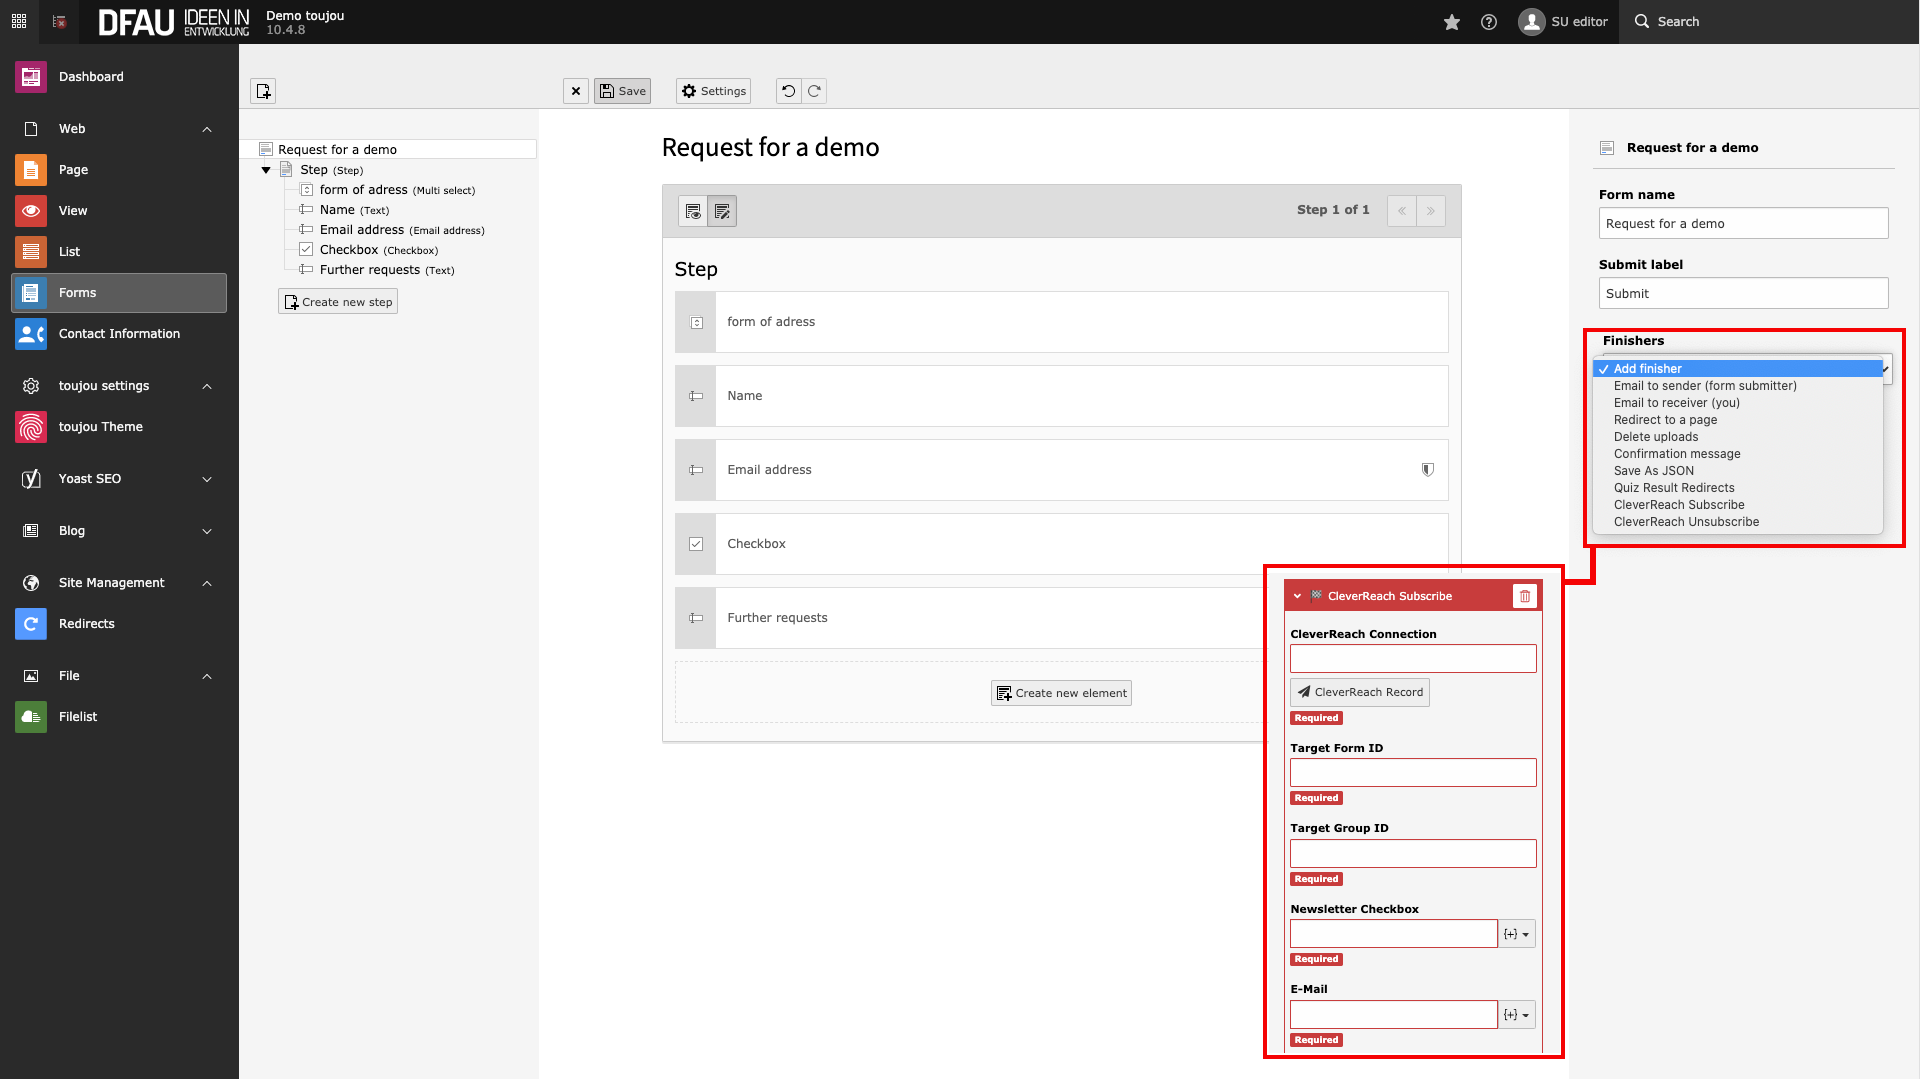Viewport: 1920px width, 1080px height.
Task: Close the form editor with X button
Action: click(x=576, y=91)
